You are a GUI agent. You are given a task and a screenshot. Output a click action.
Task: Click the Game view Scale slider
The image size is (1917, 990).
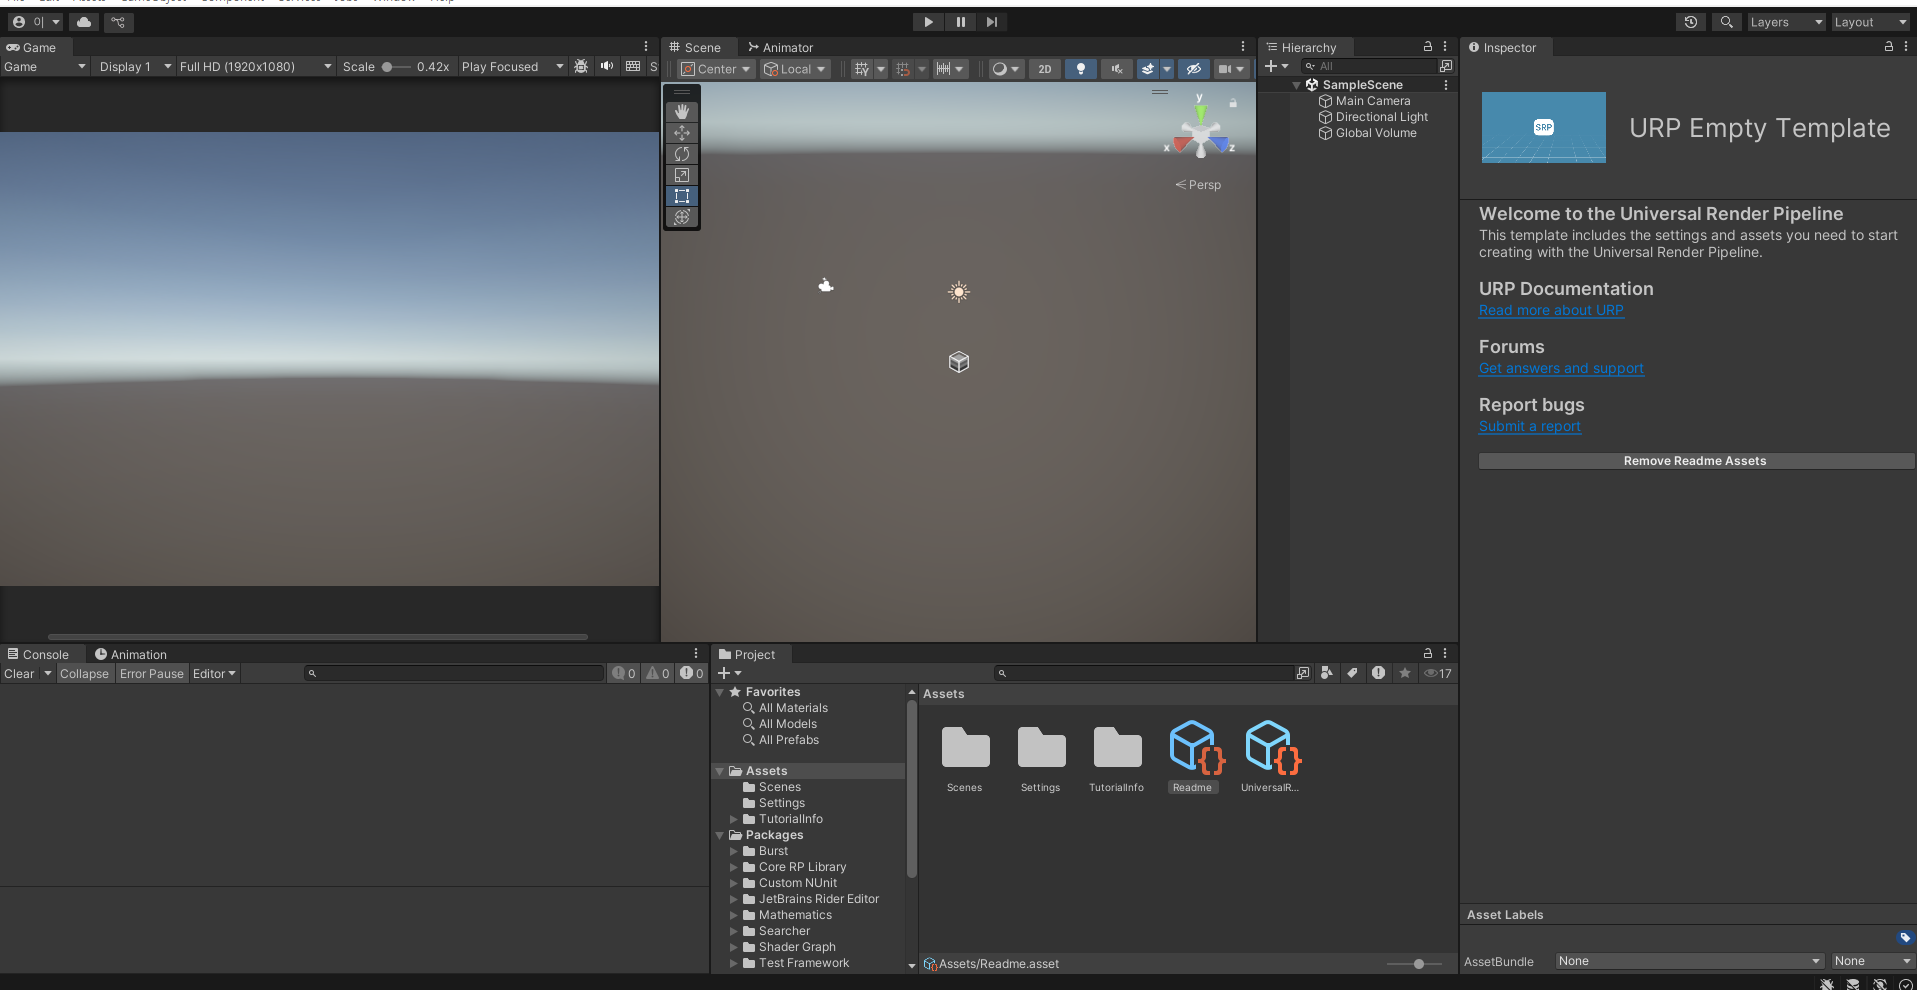pyautogui.click(x=396, y=67)
